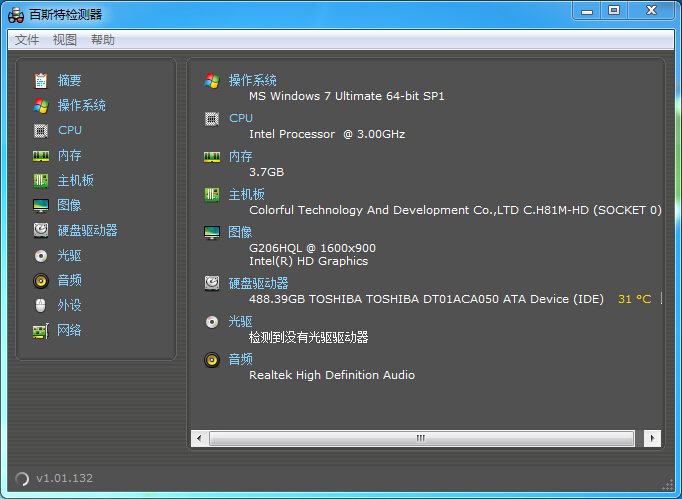Click the 光驱 disc icon in sidebar
Screen dimensions: 682x499
tap(41, 256)
